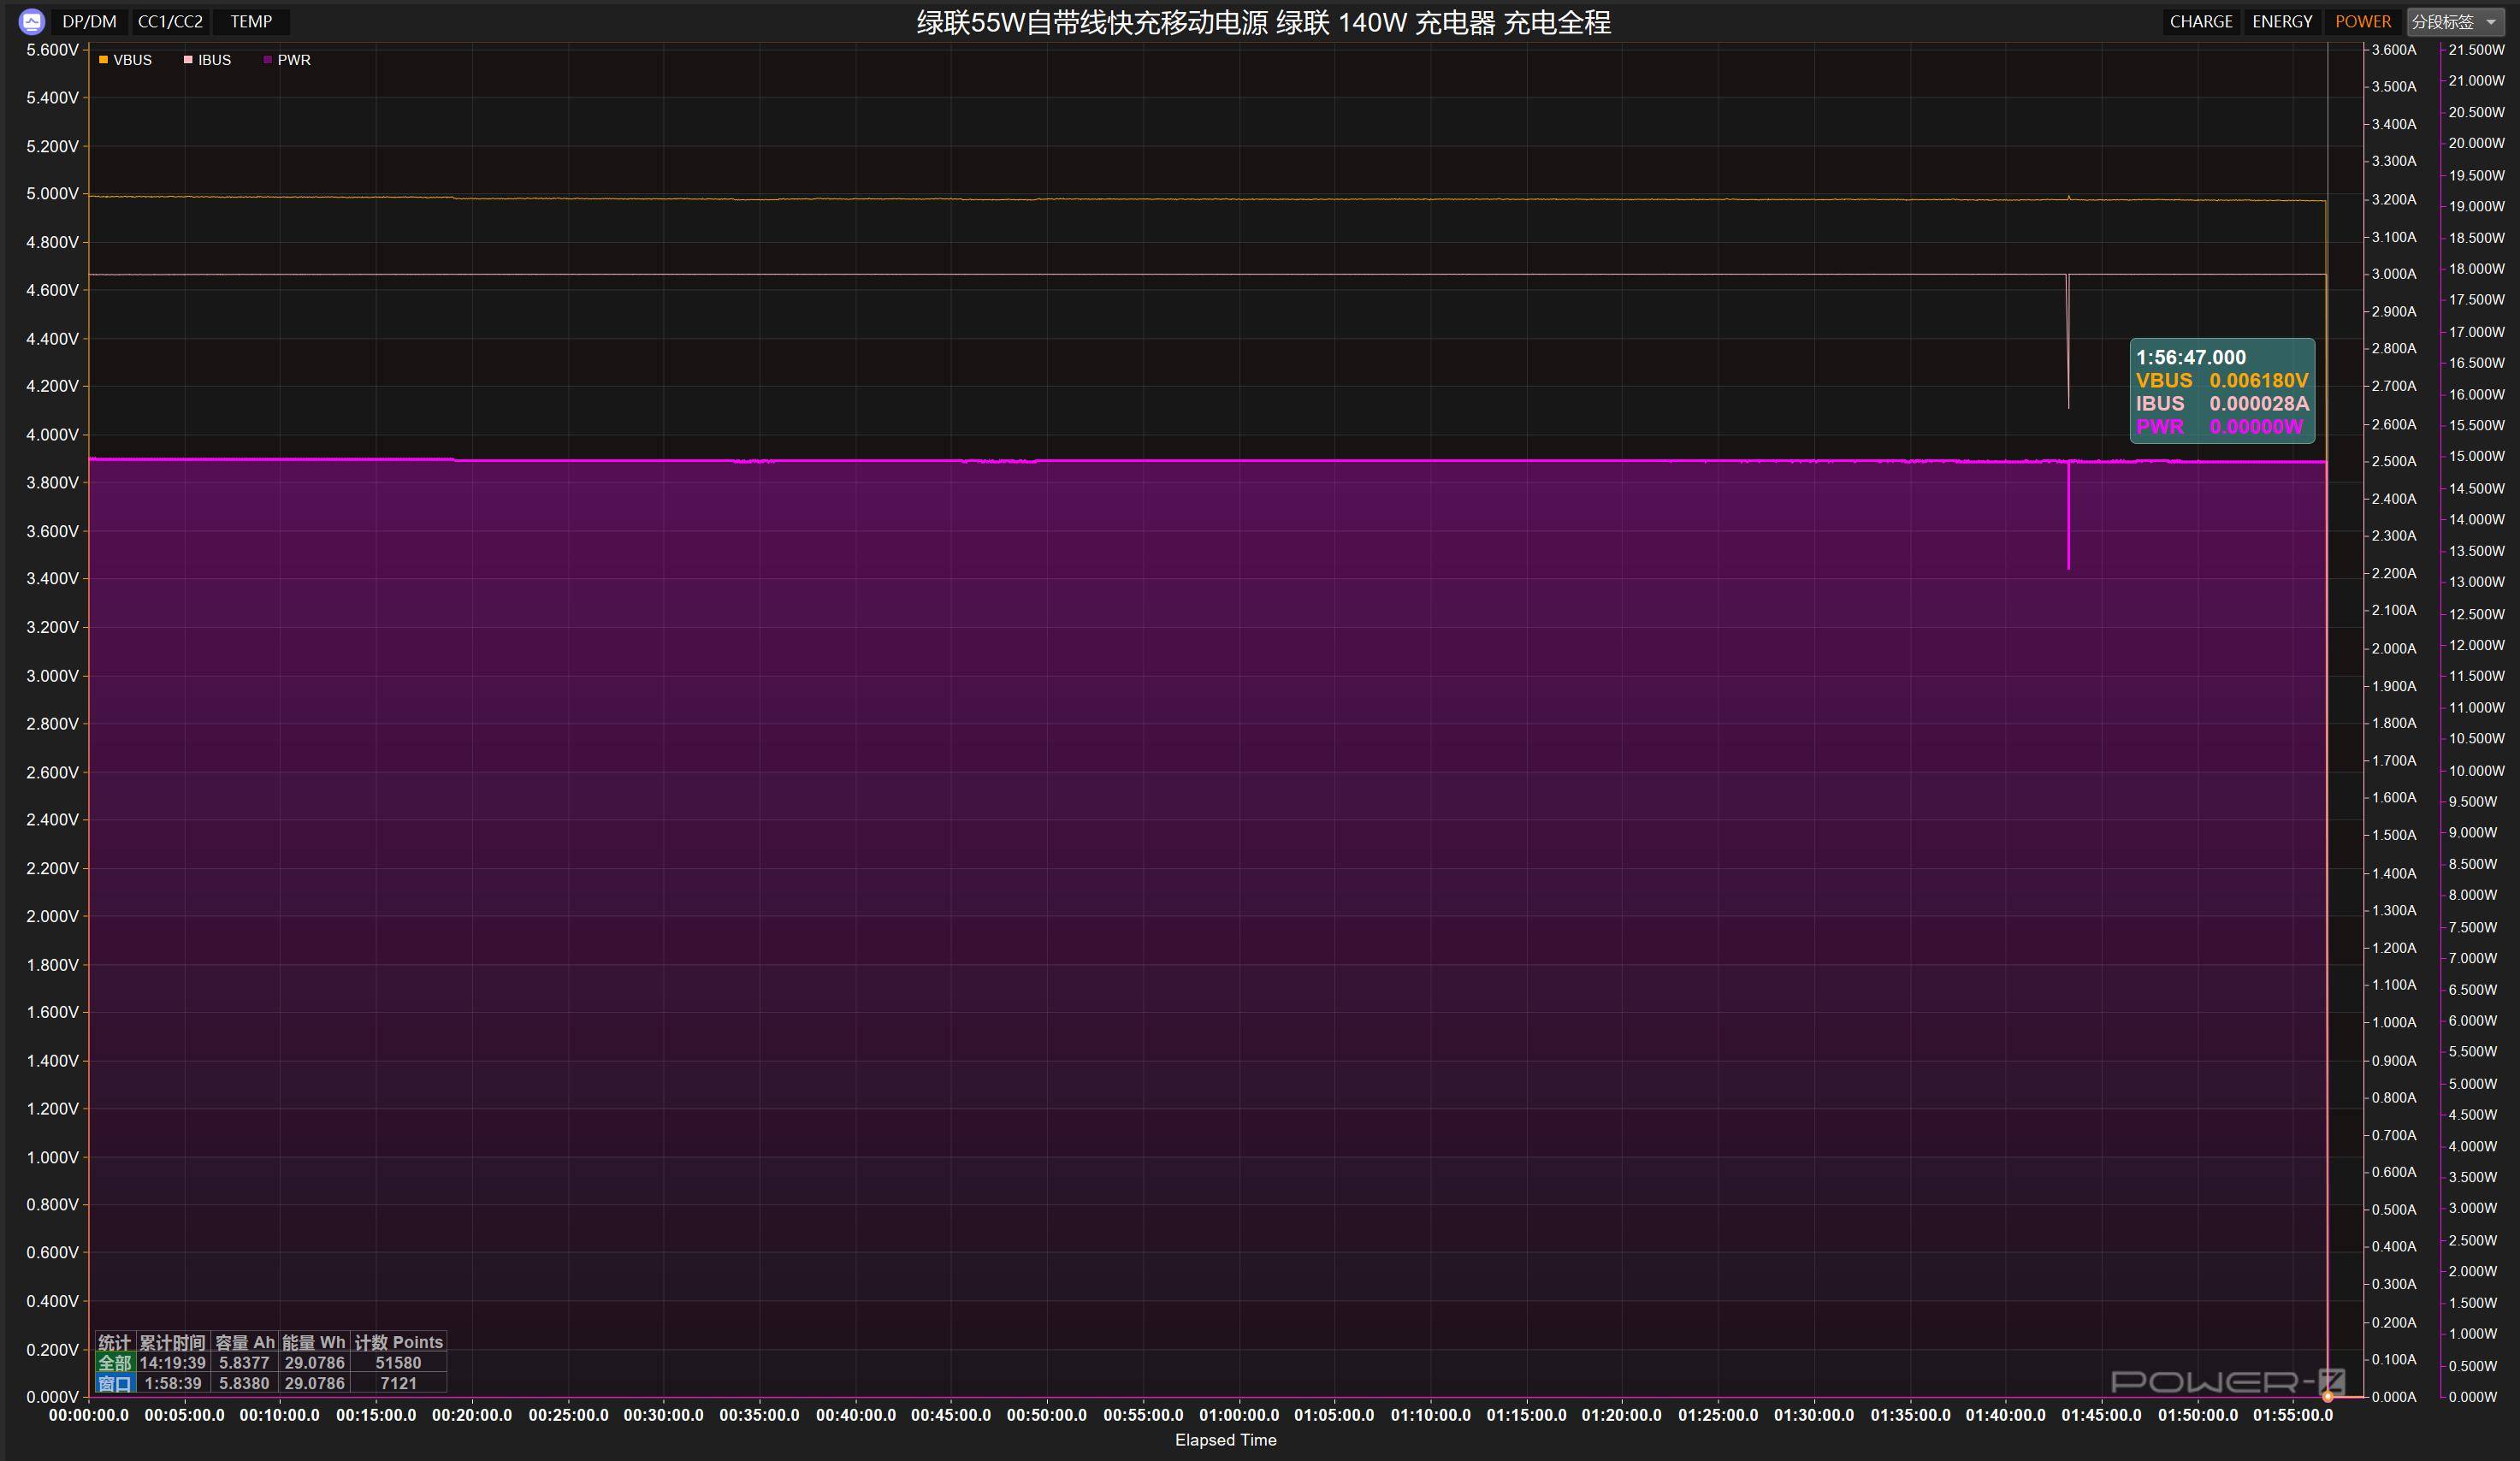The width and height of the screenshot is (2520, 1461).
Task: Click the POWER-Z watermark logo
Action: point(2227,1382)
